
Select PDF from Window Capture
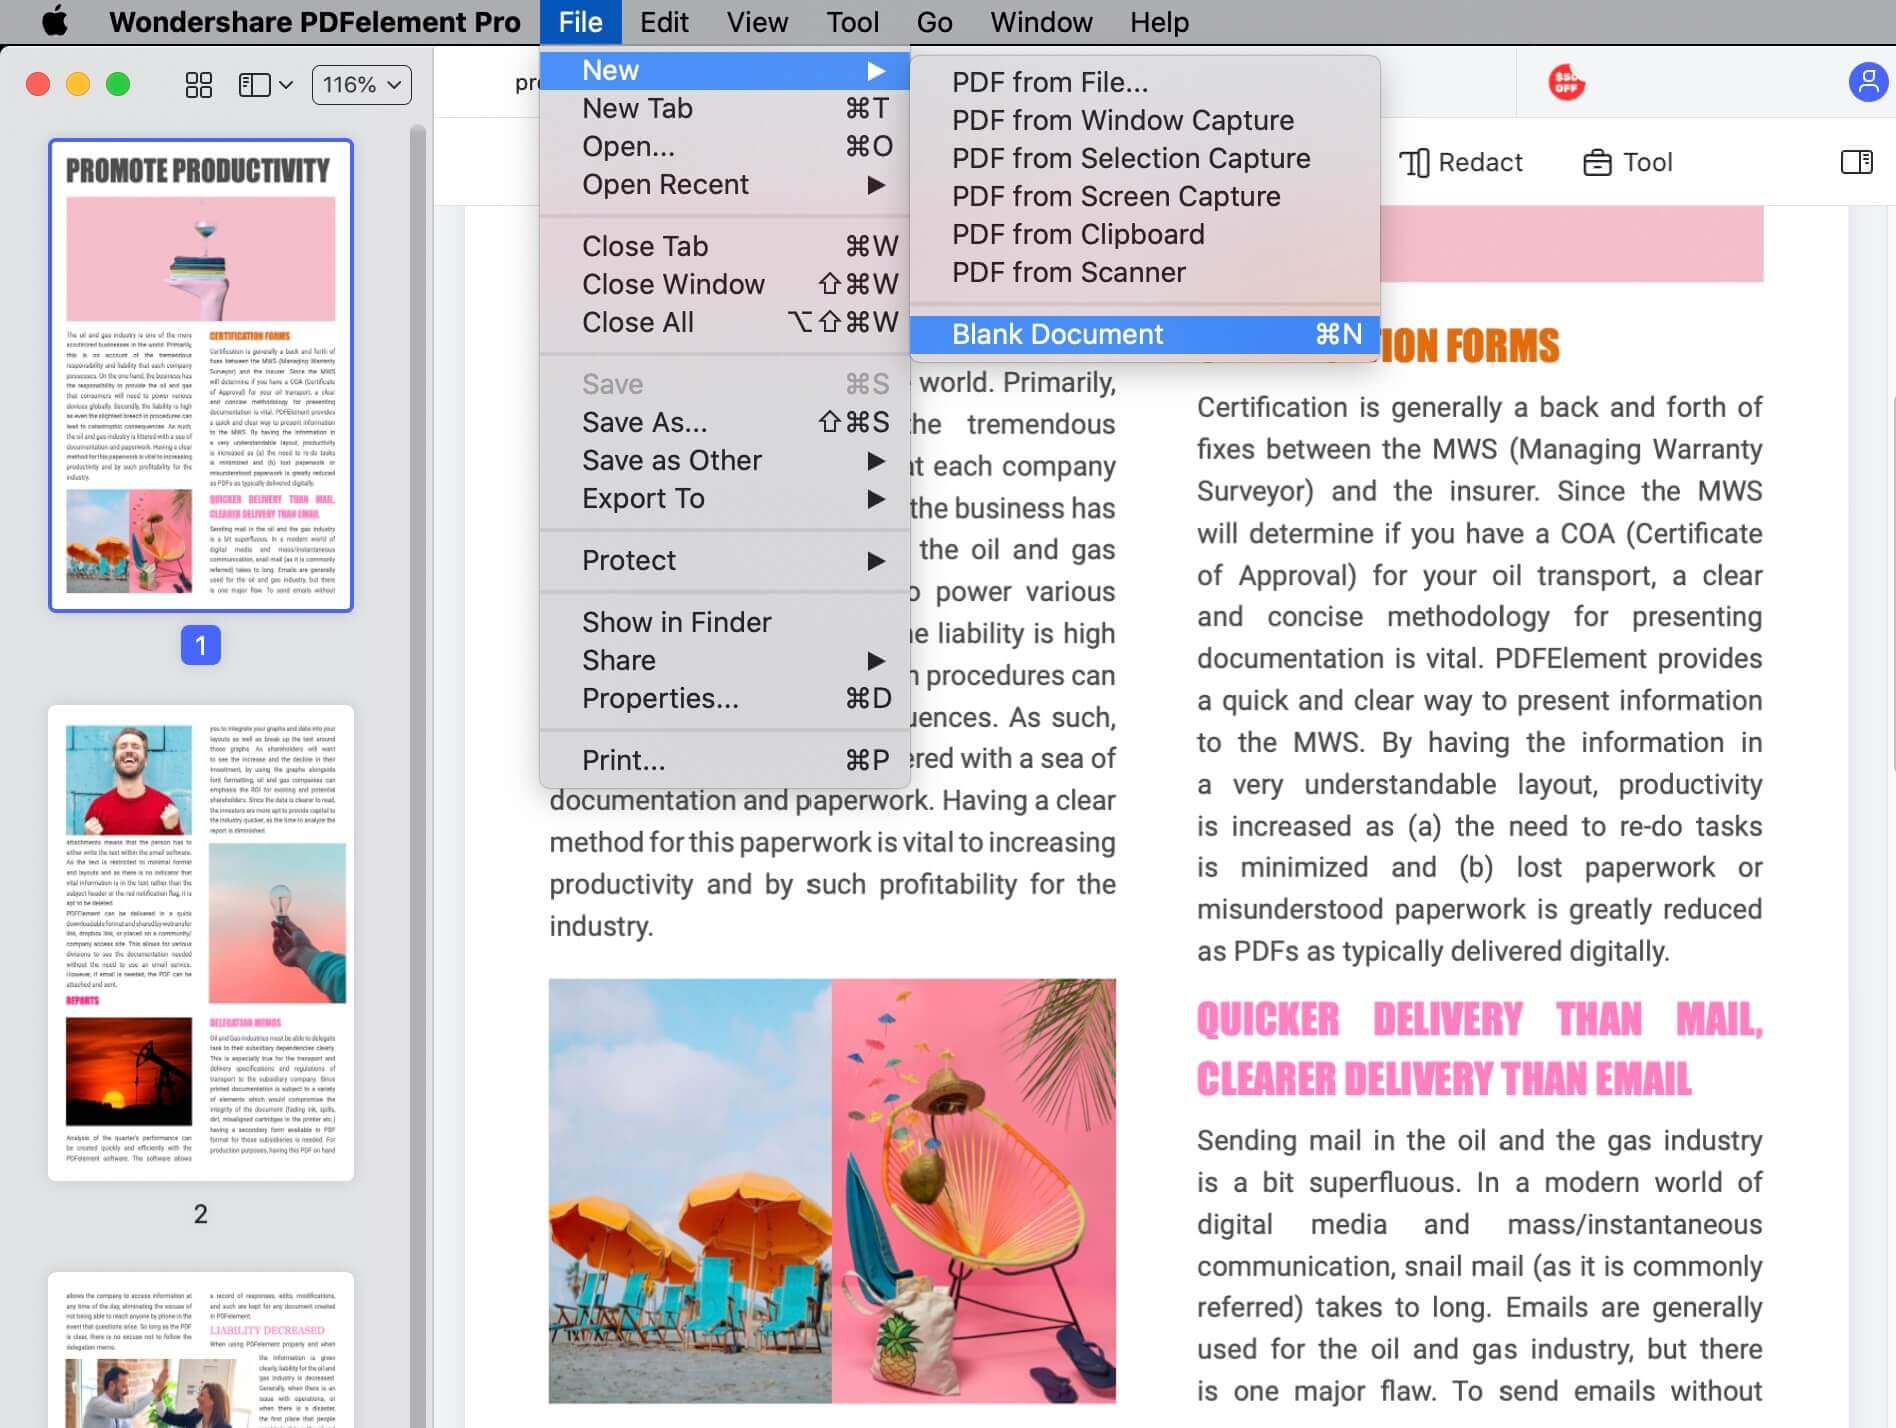tap(1122, 119)
